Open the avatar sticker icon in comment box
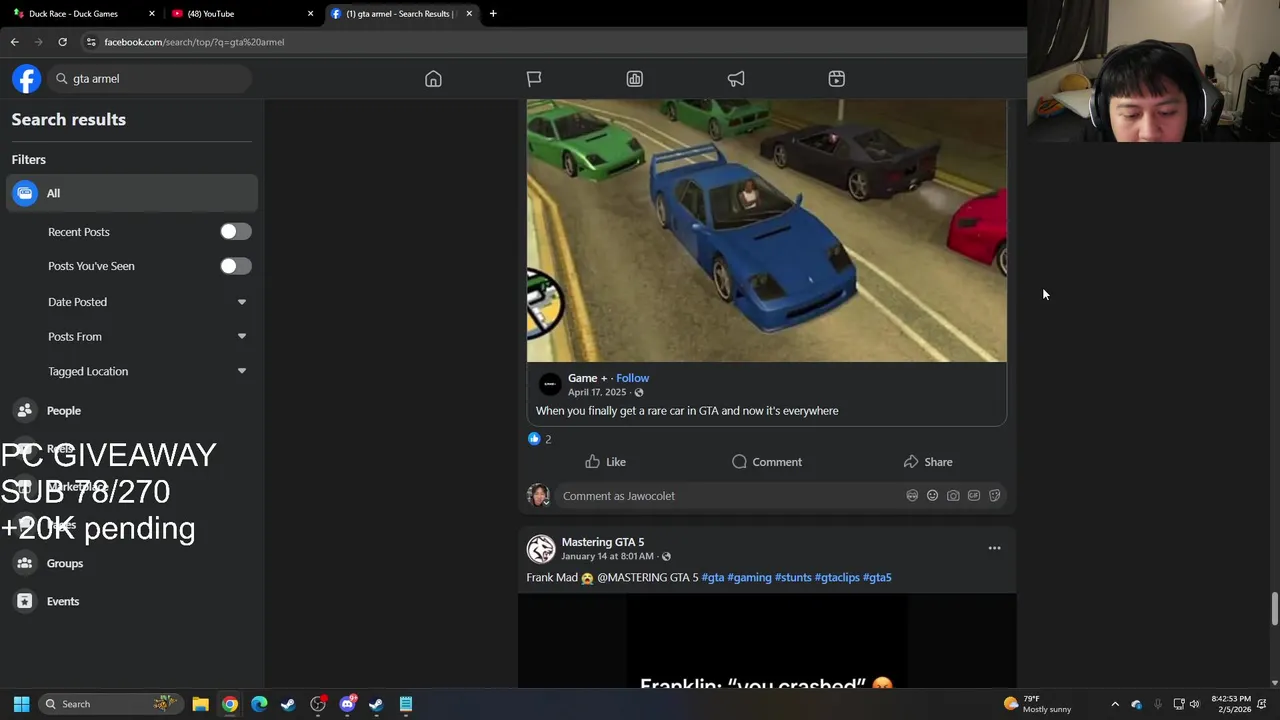This screenshot has width=1280, height=720. click(x=912, y=495)
